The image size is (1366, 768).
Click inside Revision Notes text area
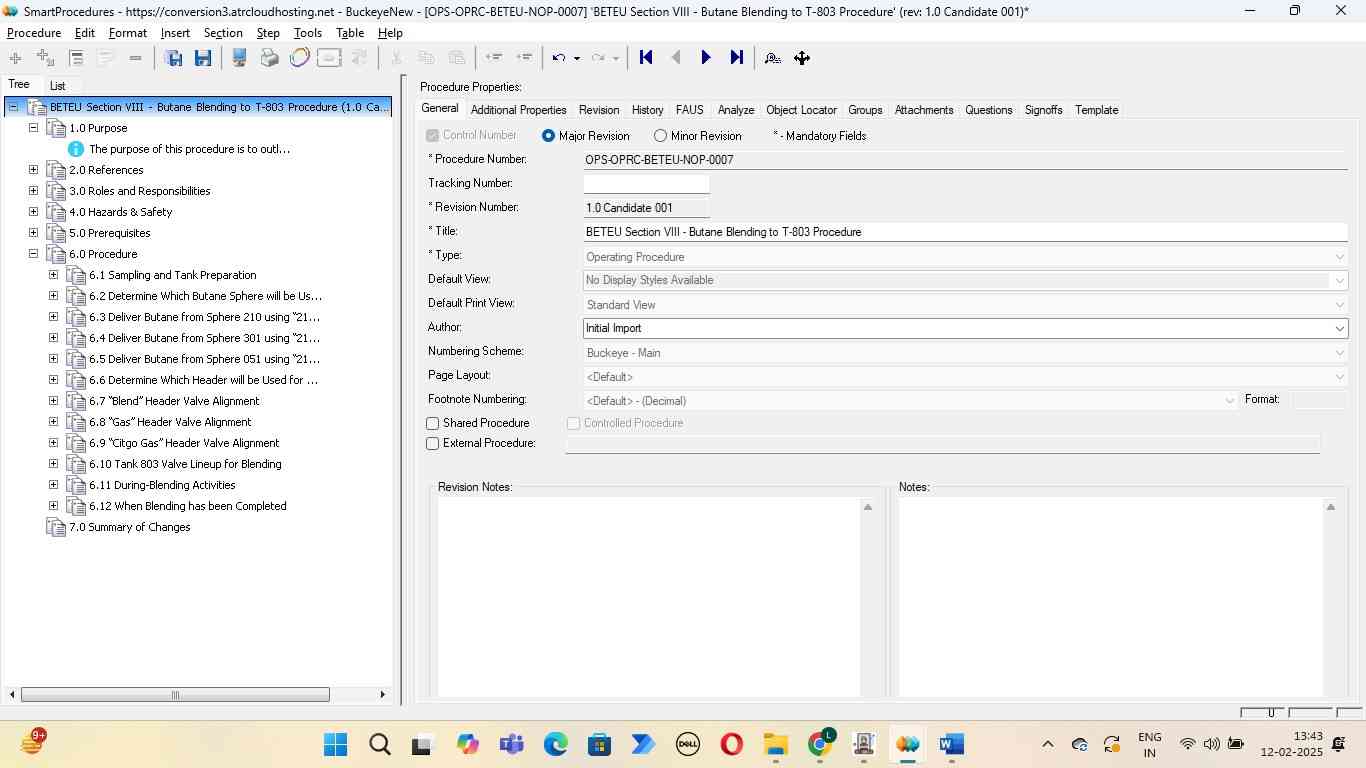click(x=648, y=597)
